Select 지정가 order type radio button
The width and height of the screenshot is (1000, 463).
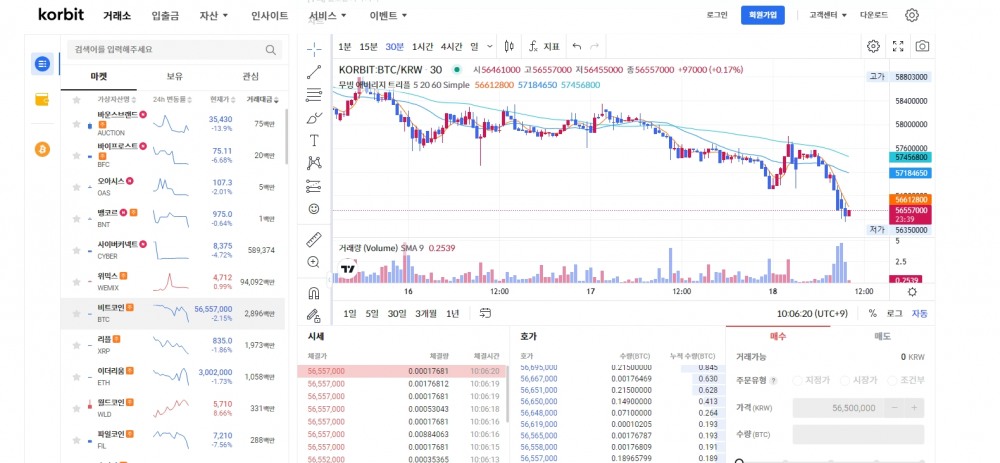point(798,379)
